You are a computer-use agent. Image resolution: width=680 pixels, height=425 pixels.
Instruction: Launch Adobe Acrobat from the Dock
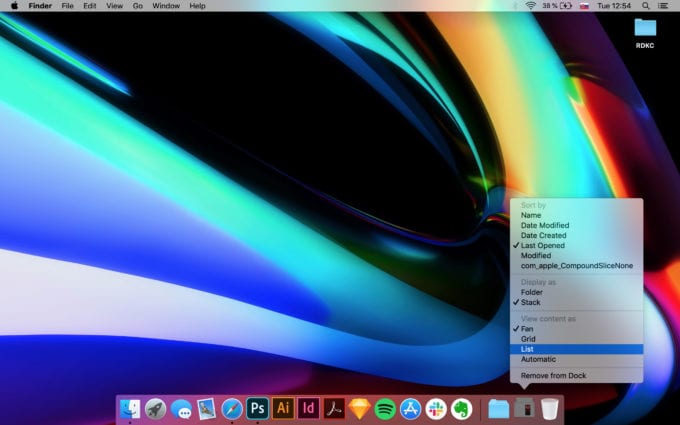(x=334, y=408)
